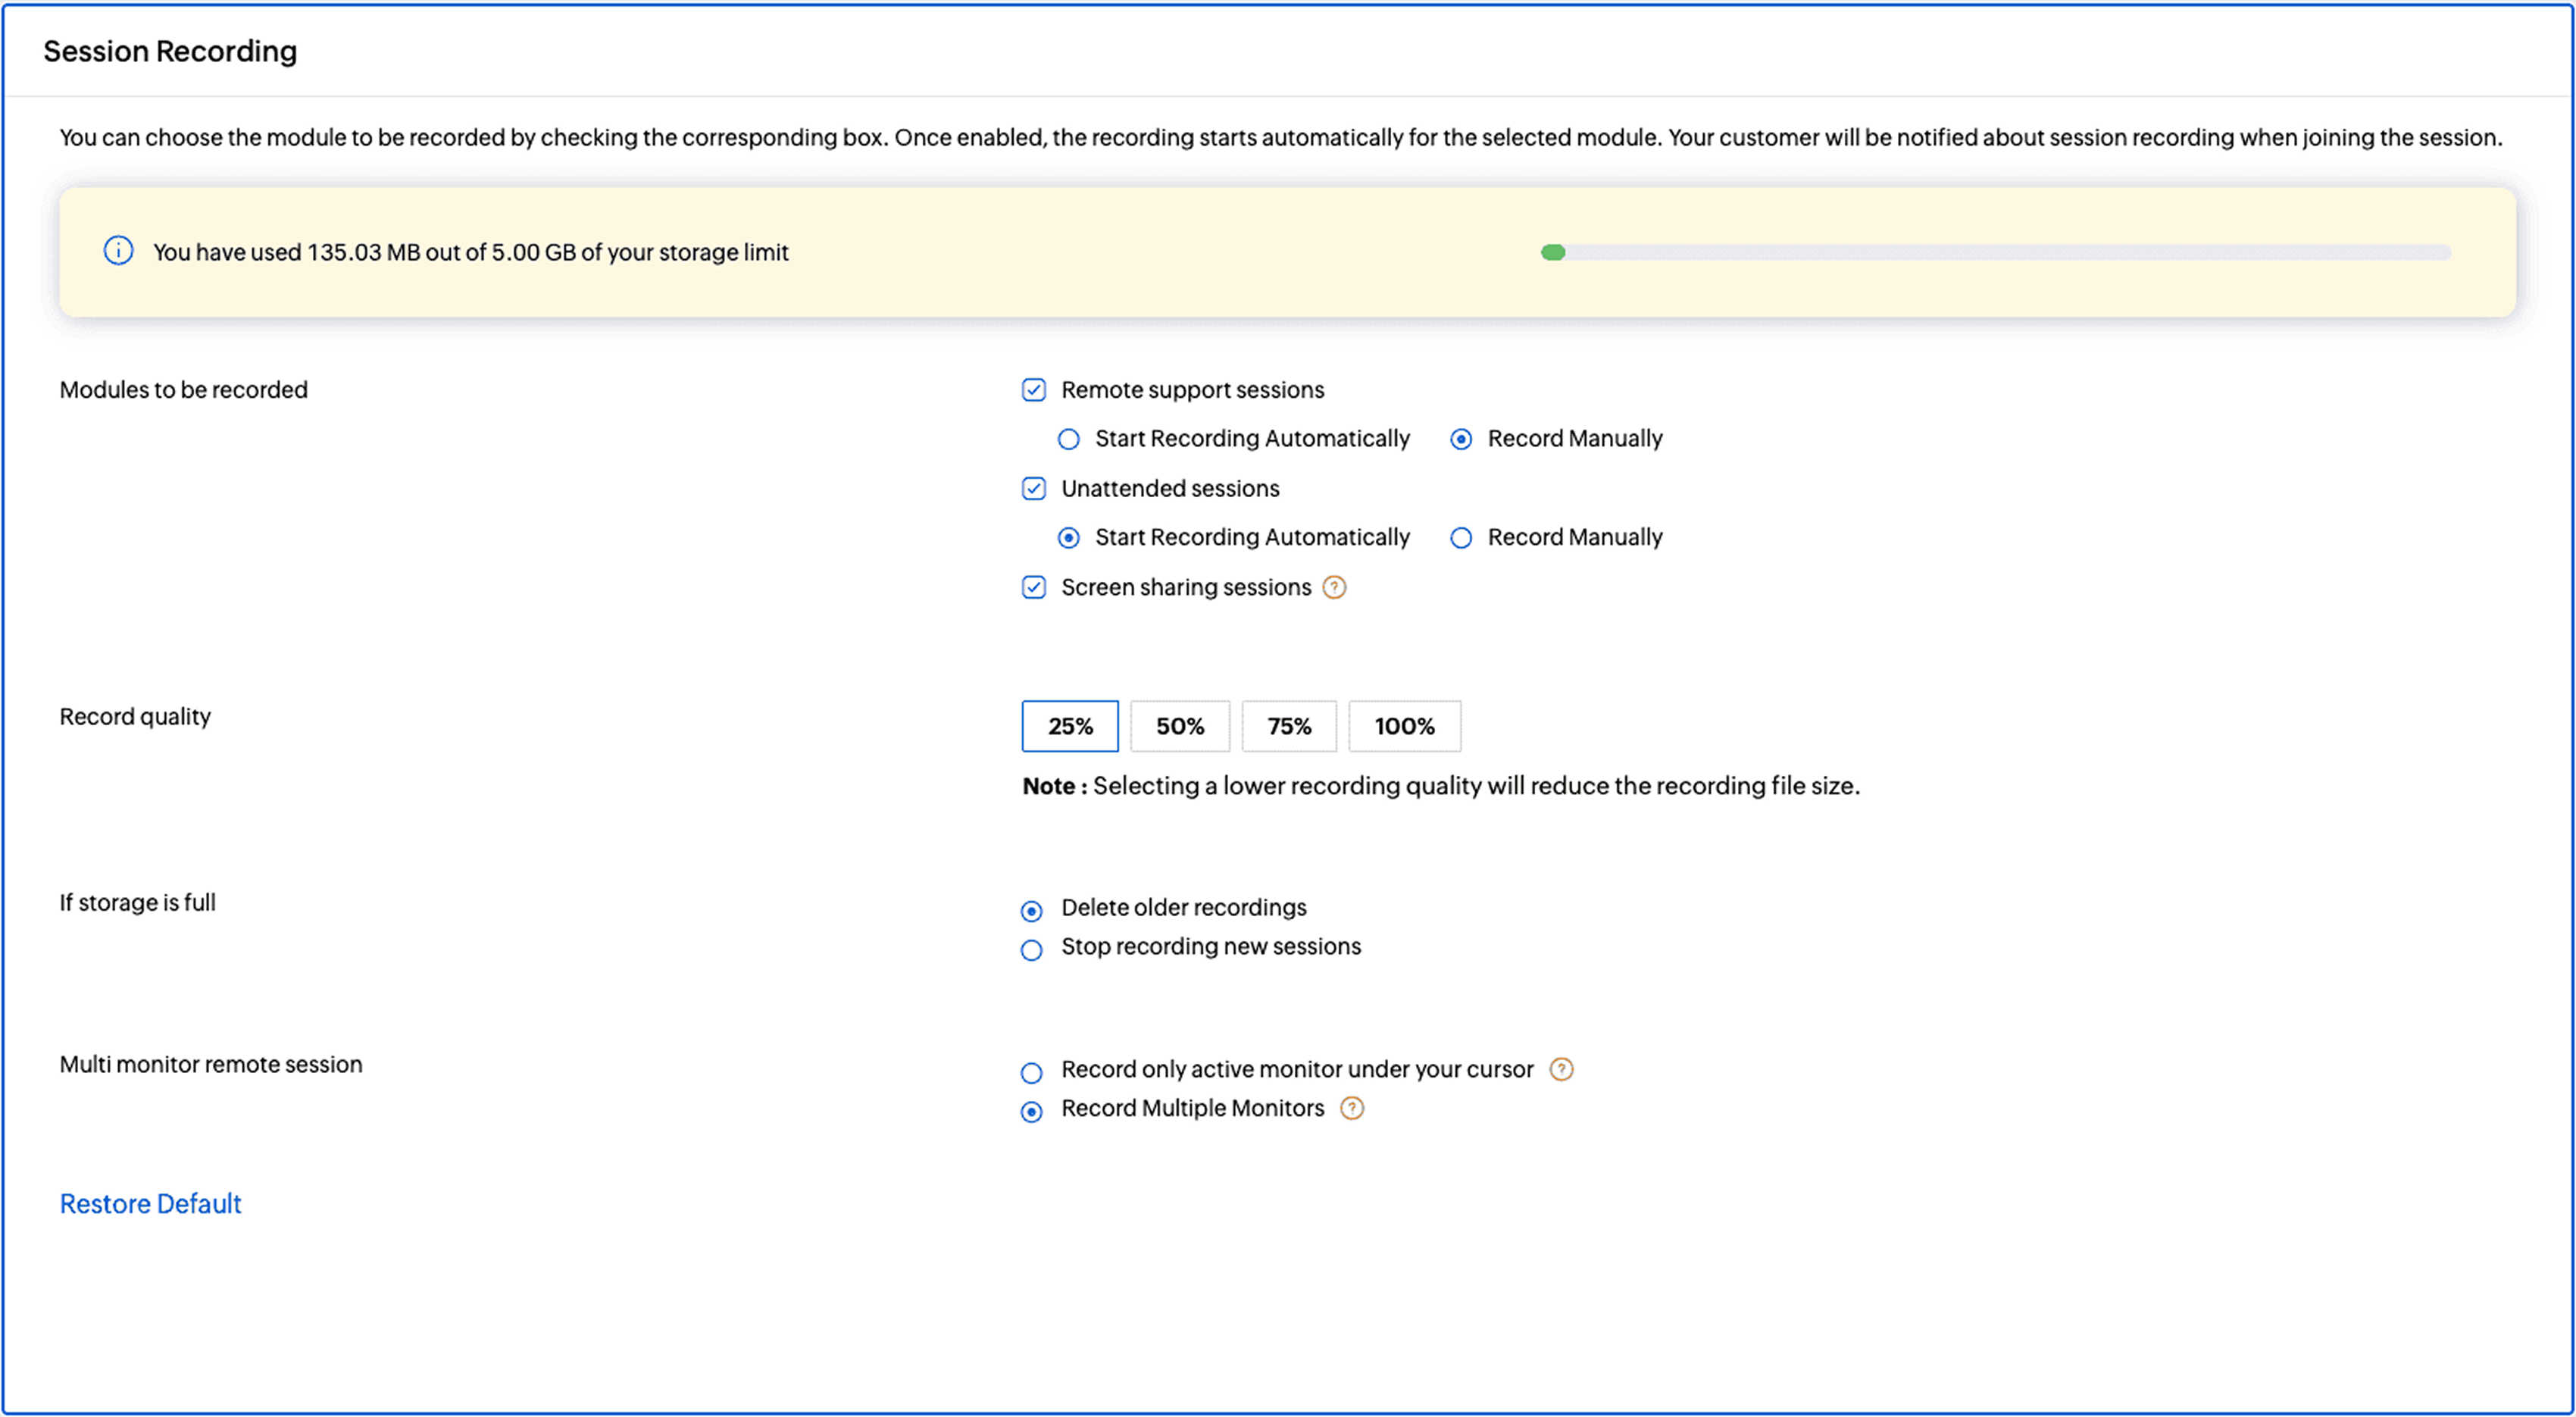Image resolution: width=2576 pixels, height=1417 pixels.
Task: Set record quality to 50%
Action: pos(1180,726)
